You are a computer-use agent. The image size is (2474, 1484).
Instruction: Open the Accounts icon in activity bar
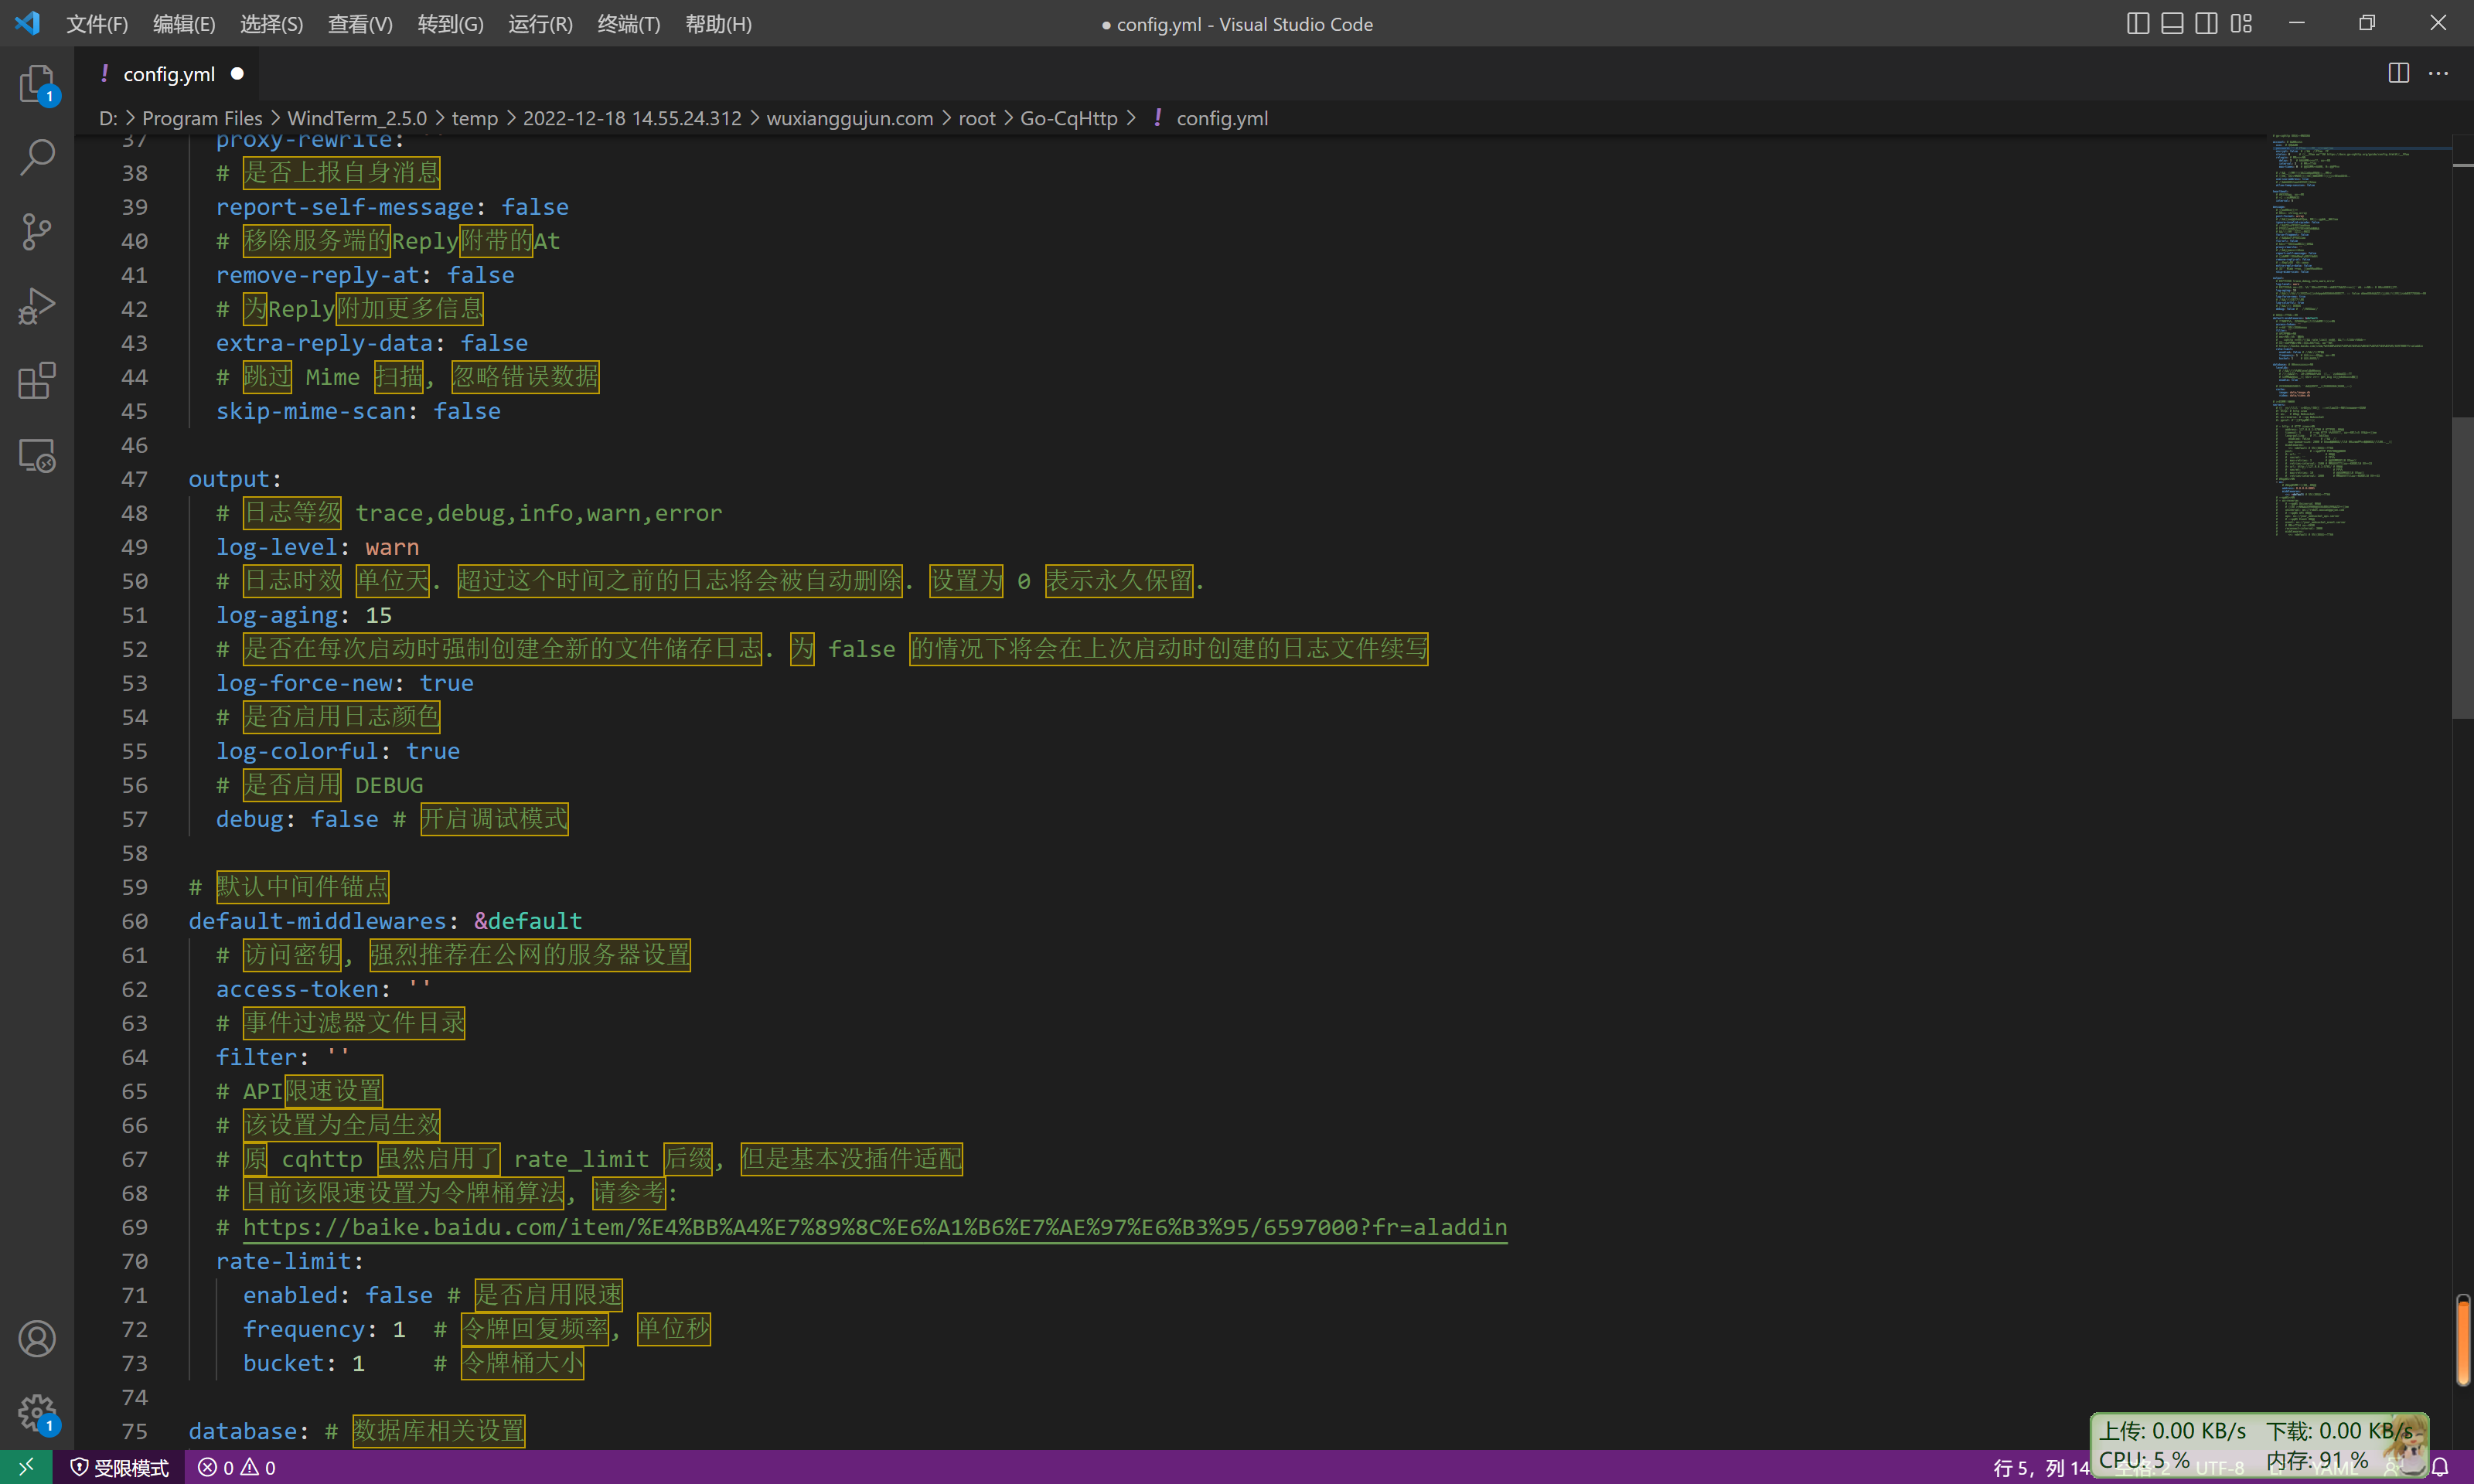(x=36, y=1338)
